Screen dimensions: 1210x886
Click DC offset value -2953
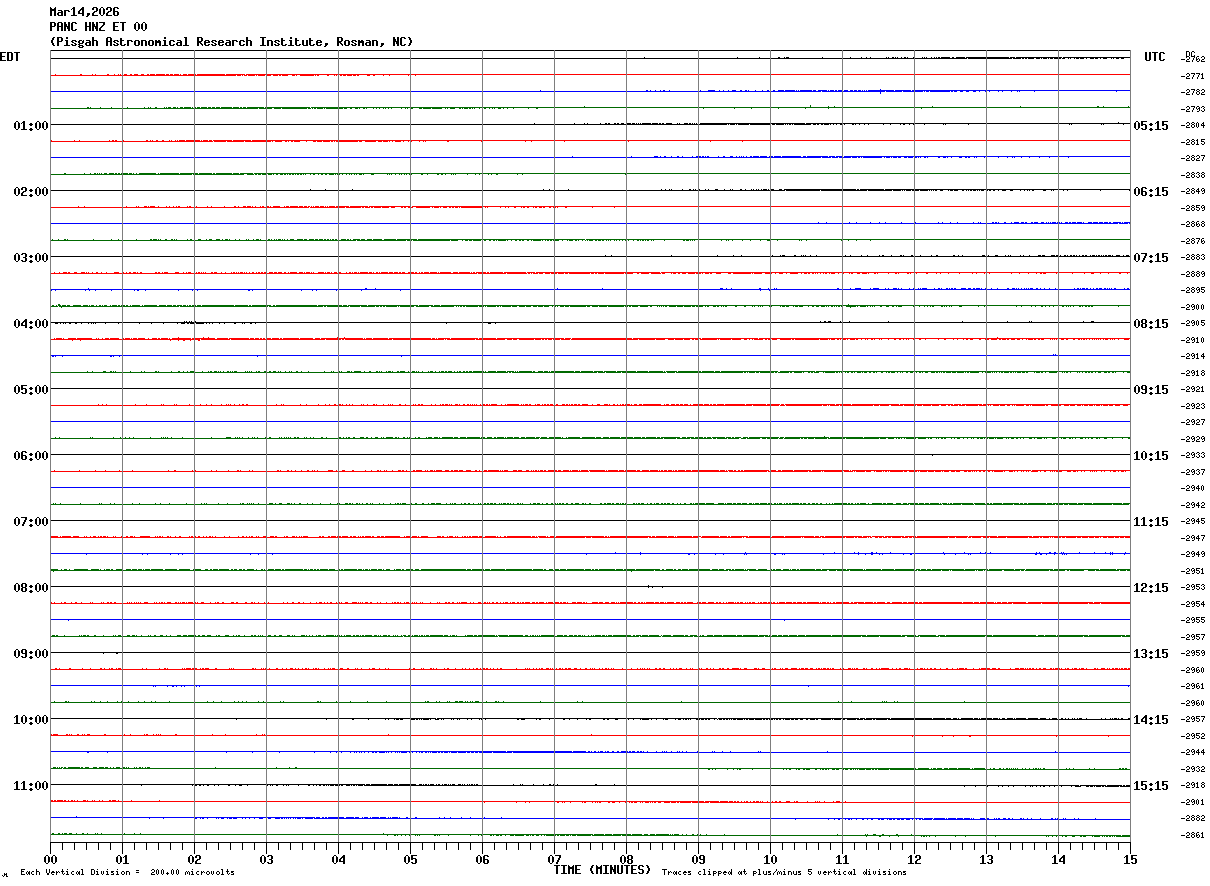[x=1193, y=587]
